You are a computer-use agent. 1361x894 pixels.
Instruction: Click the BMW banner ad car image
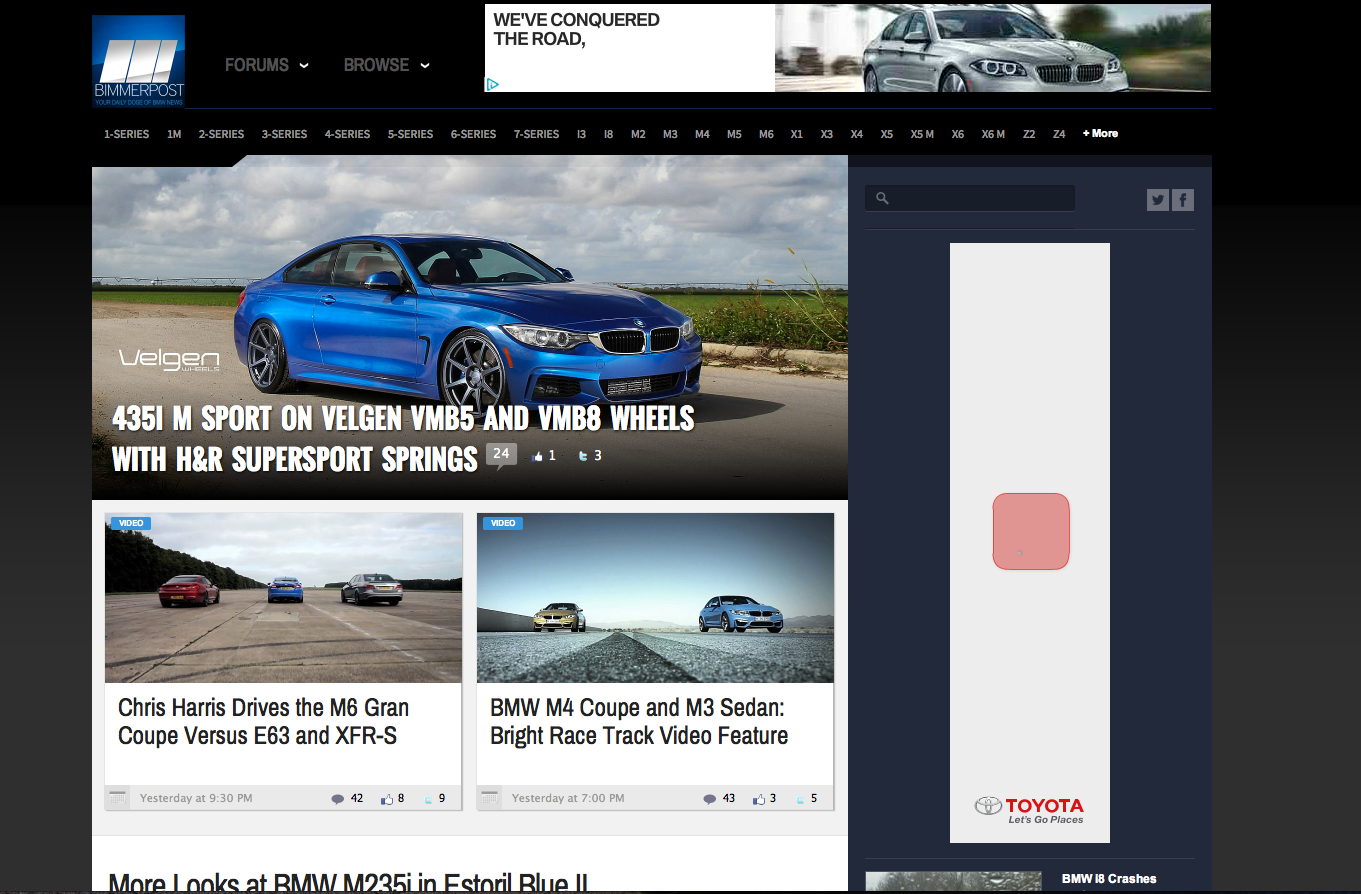[x=993, y=48]
